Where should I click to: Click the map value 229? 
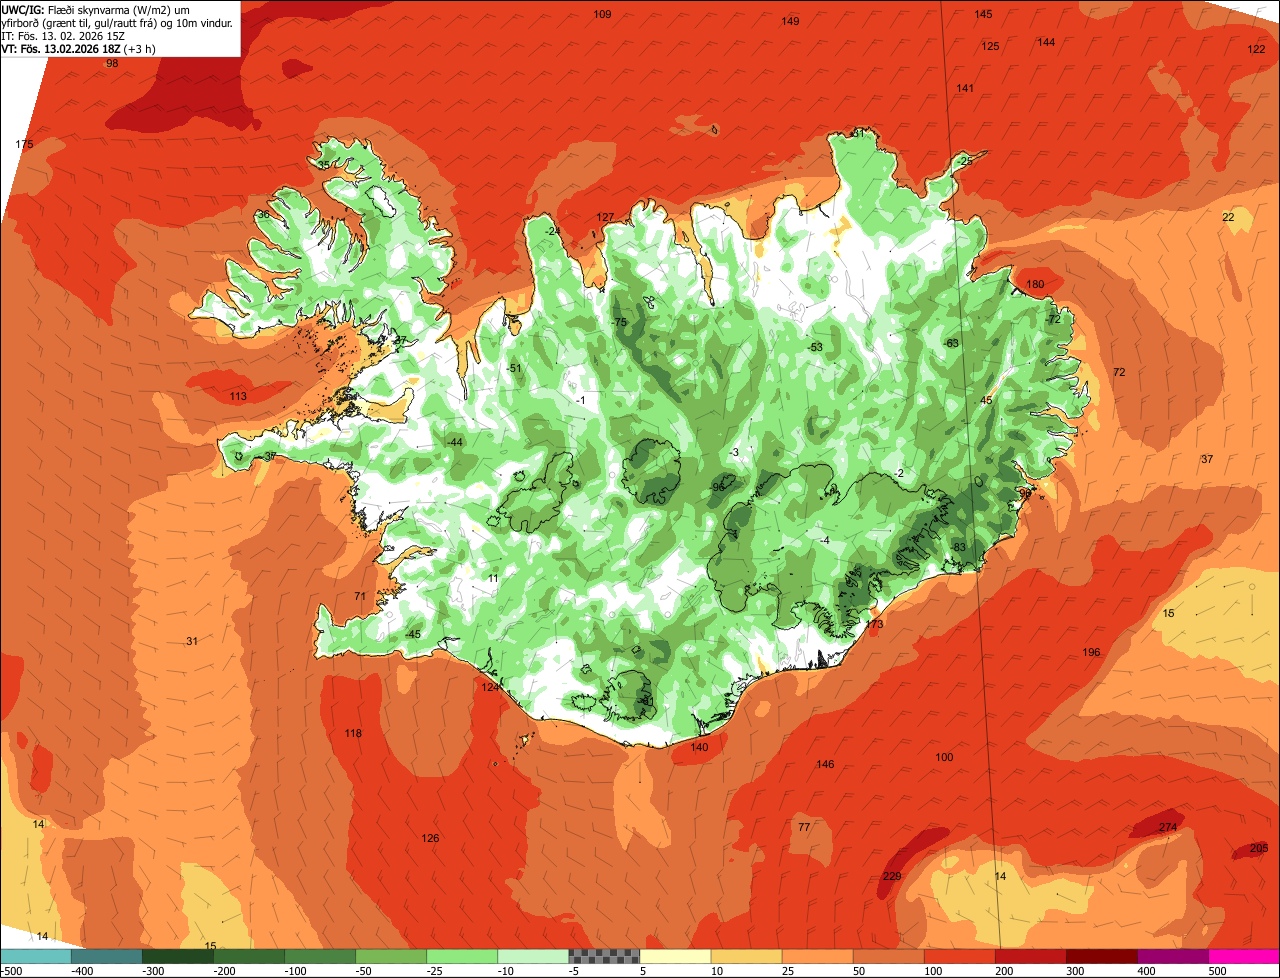point(892,876)
